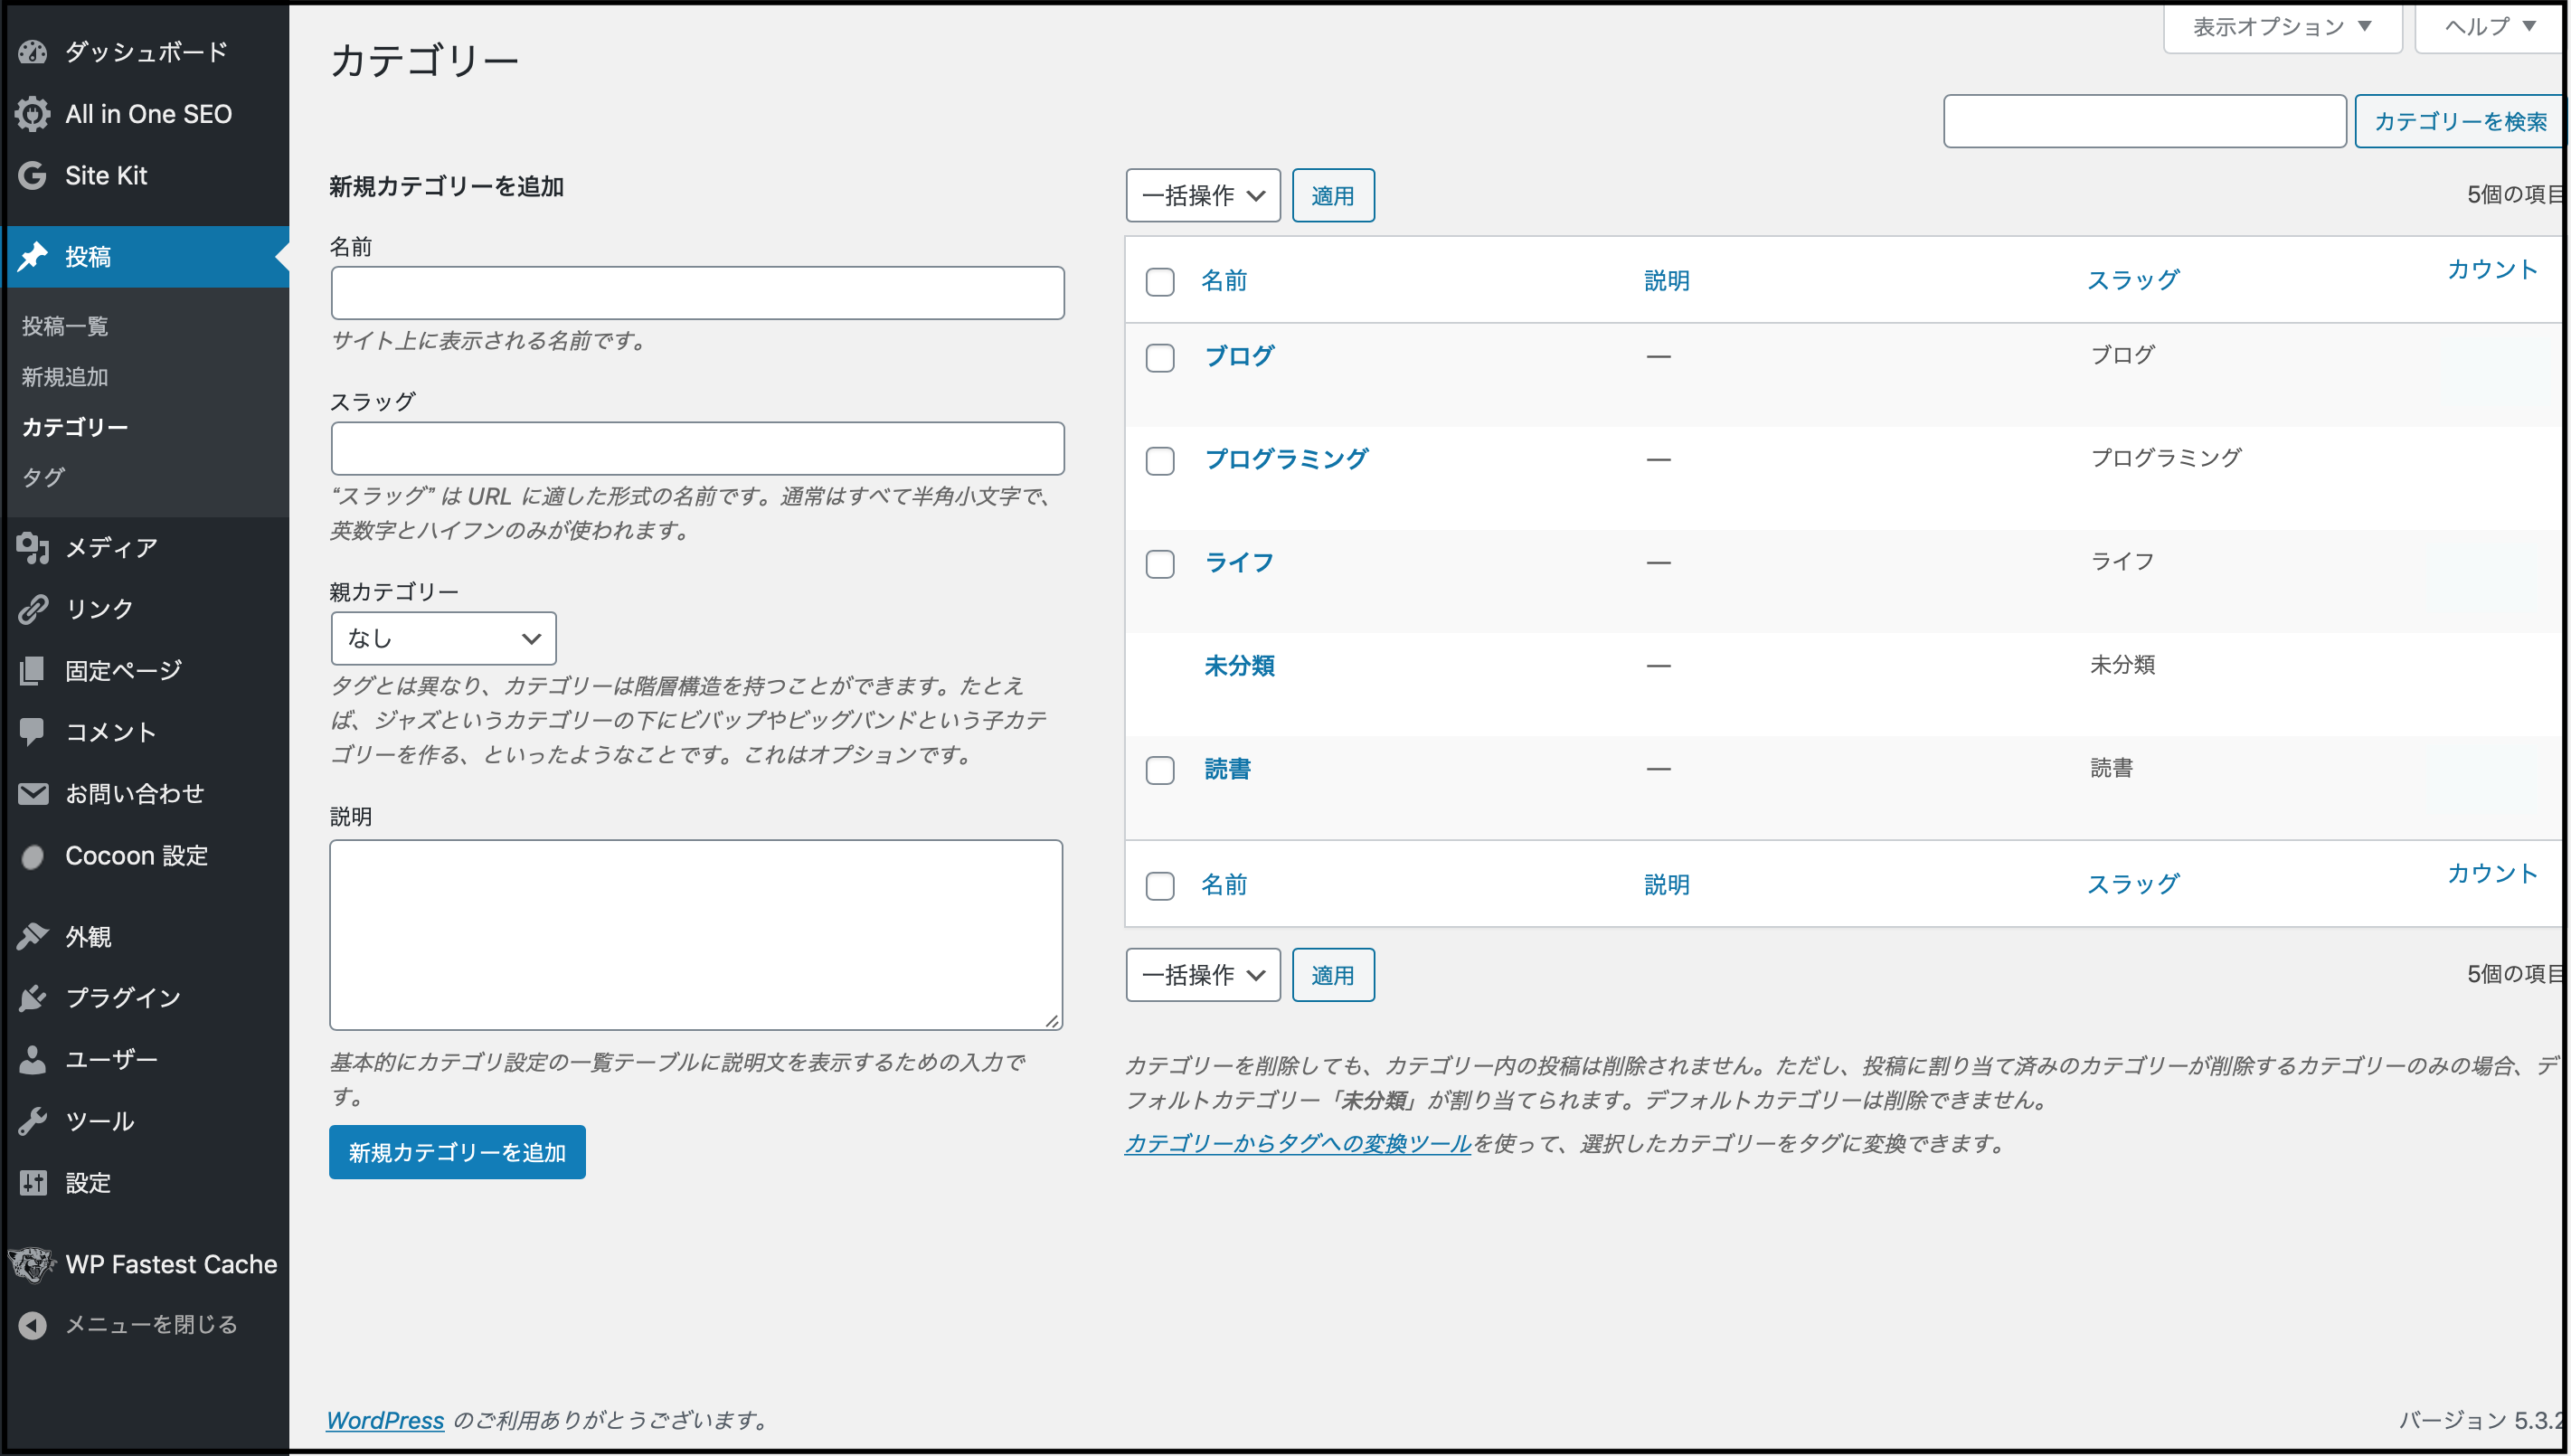Open 投稿一覧 in the sidebar submenu

[65, 326]
